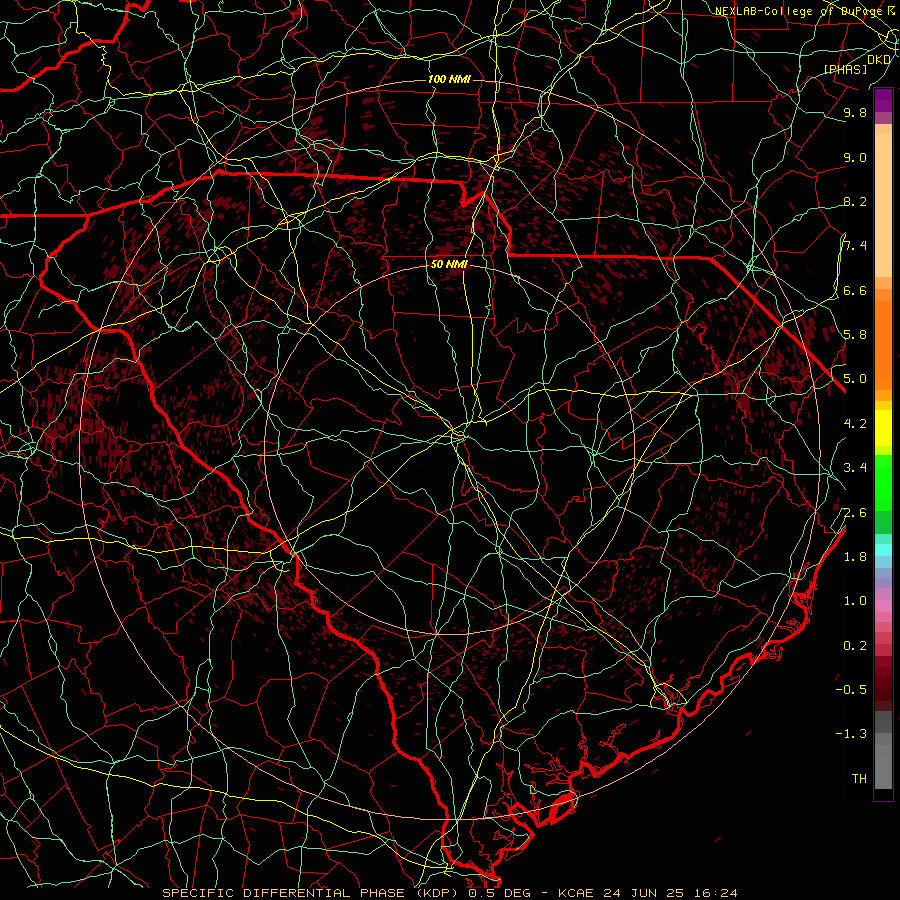The image size is (900, 900).
Task: Click the 8.2 legend value
Action: tap(855, 201)
